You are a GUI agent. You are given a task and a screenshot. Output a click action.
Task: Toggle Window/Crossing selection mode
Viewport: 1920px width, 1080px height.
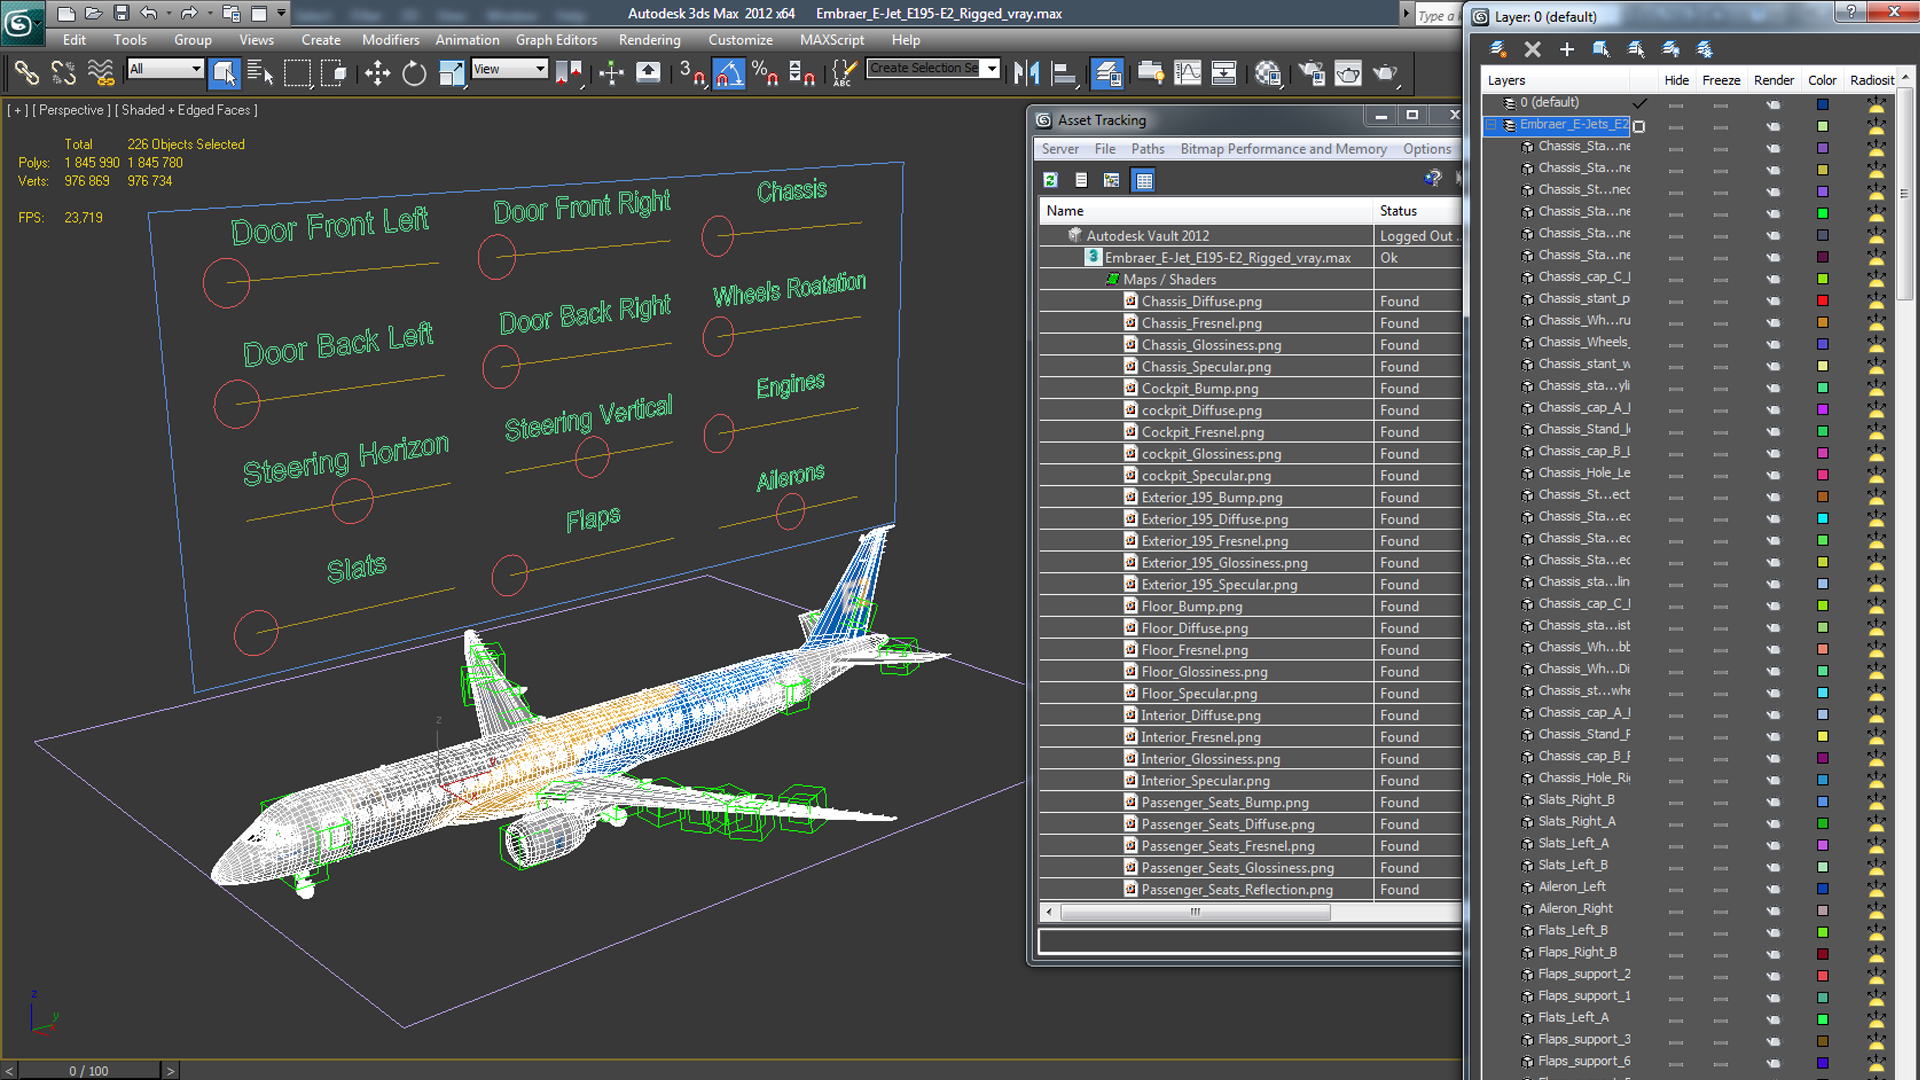tap(333, 73)
